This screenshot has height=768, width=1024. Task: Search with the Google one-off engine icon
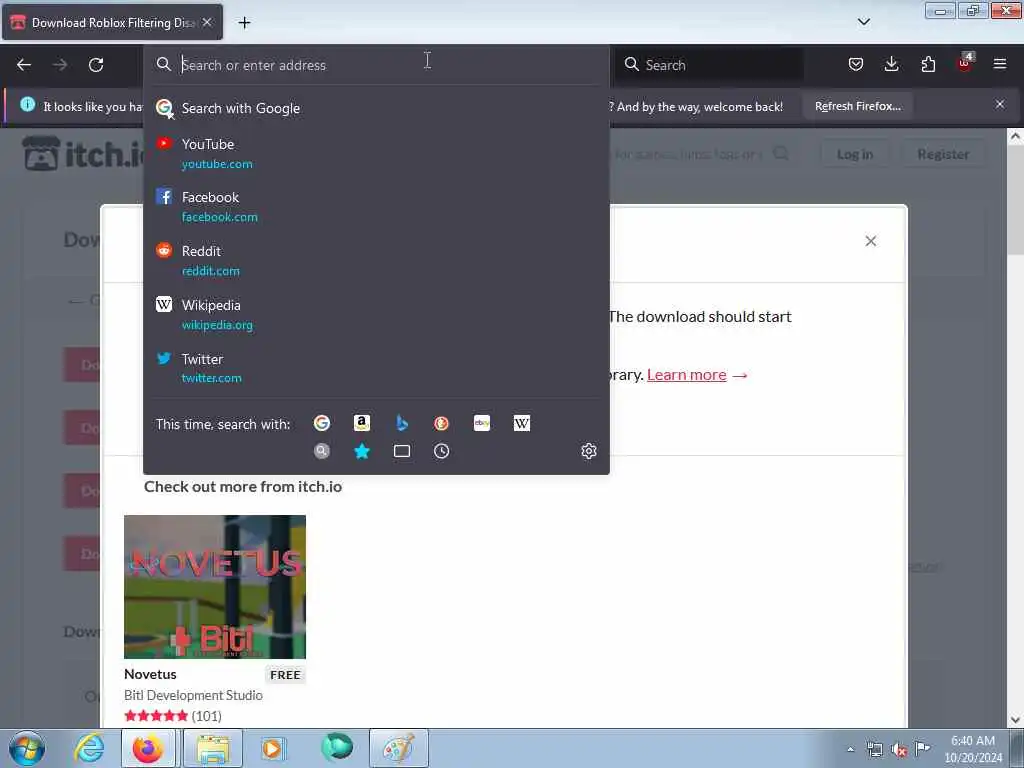[x=321, y=423]
